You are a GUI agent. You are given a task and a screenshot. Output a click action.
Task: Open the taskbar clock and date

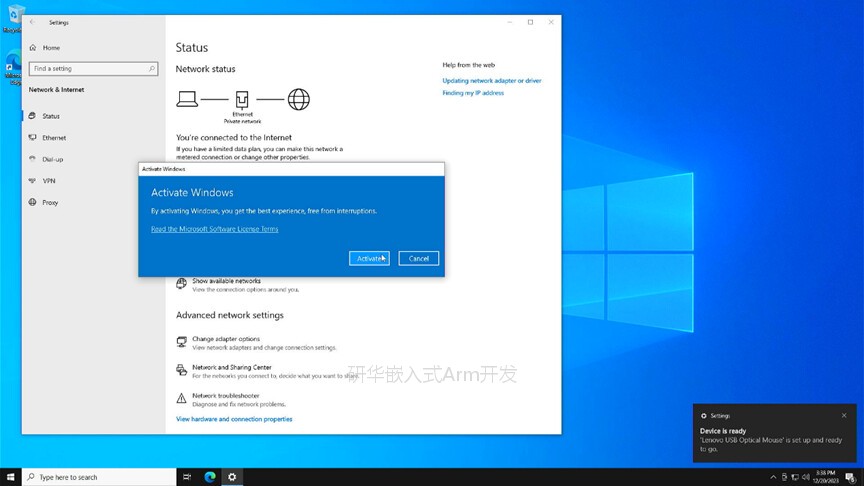coord(825,477)
